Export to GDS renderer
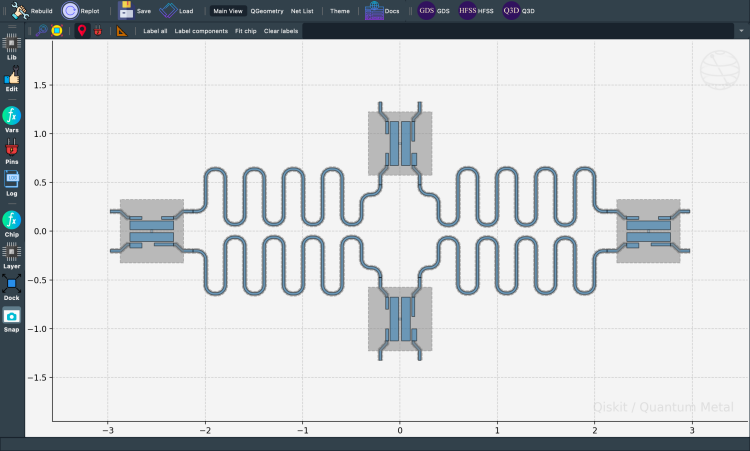Image resolution: width=750 pixels, height=451 pixels. [434, 11]
